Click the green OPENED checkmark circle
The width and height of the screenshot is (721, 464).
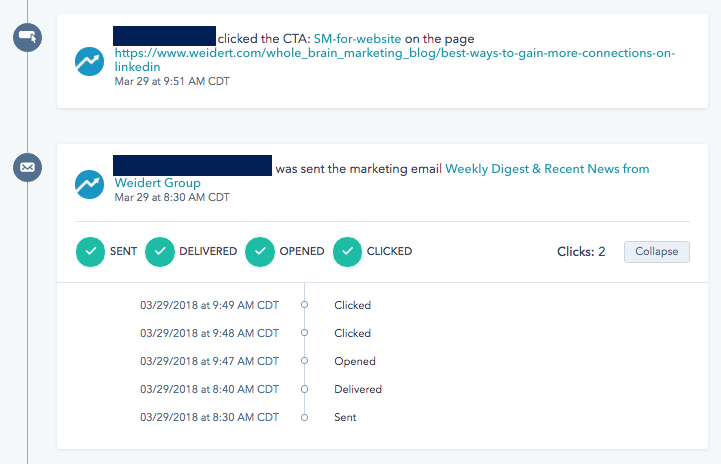coord(260,252)
